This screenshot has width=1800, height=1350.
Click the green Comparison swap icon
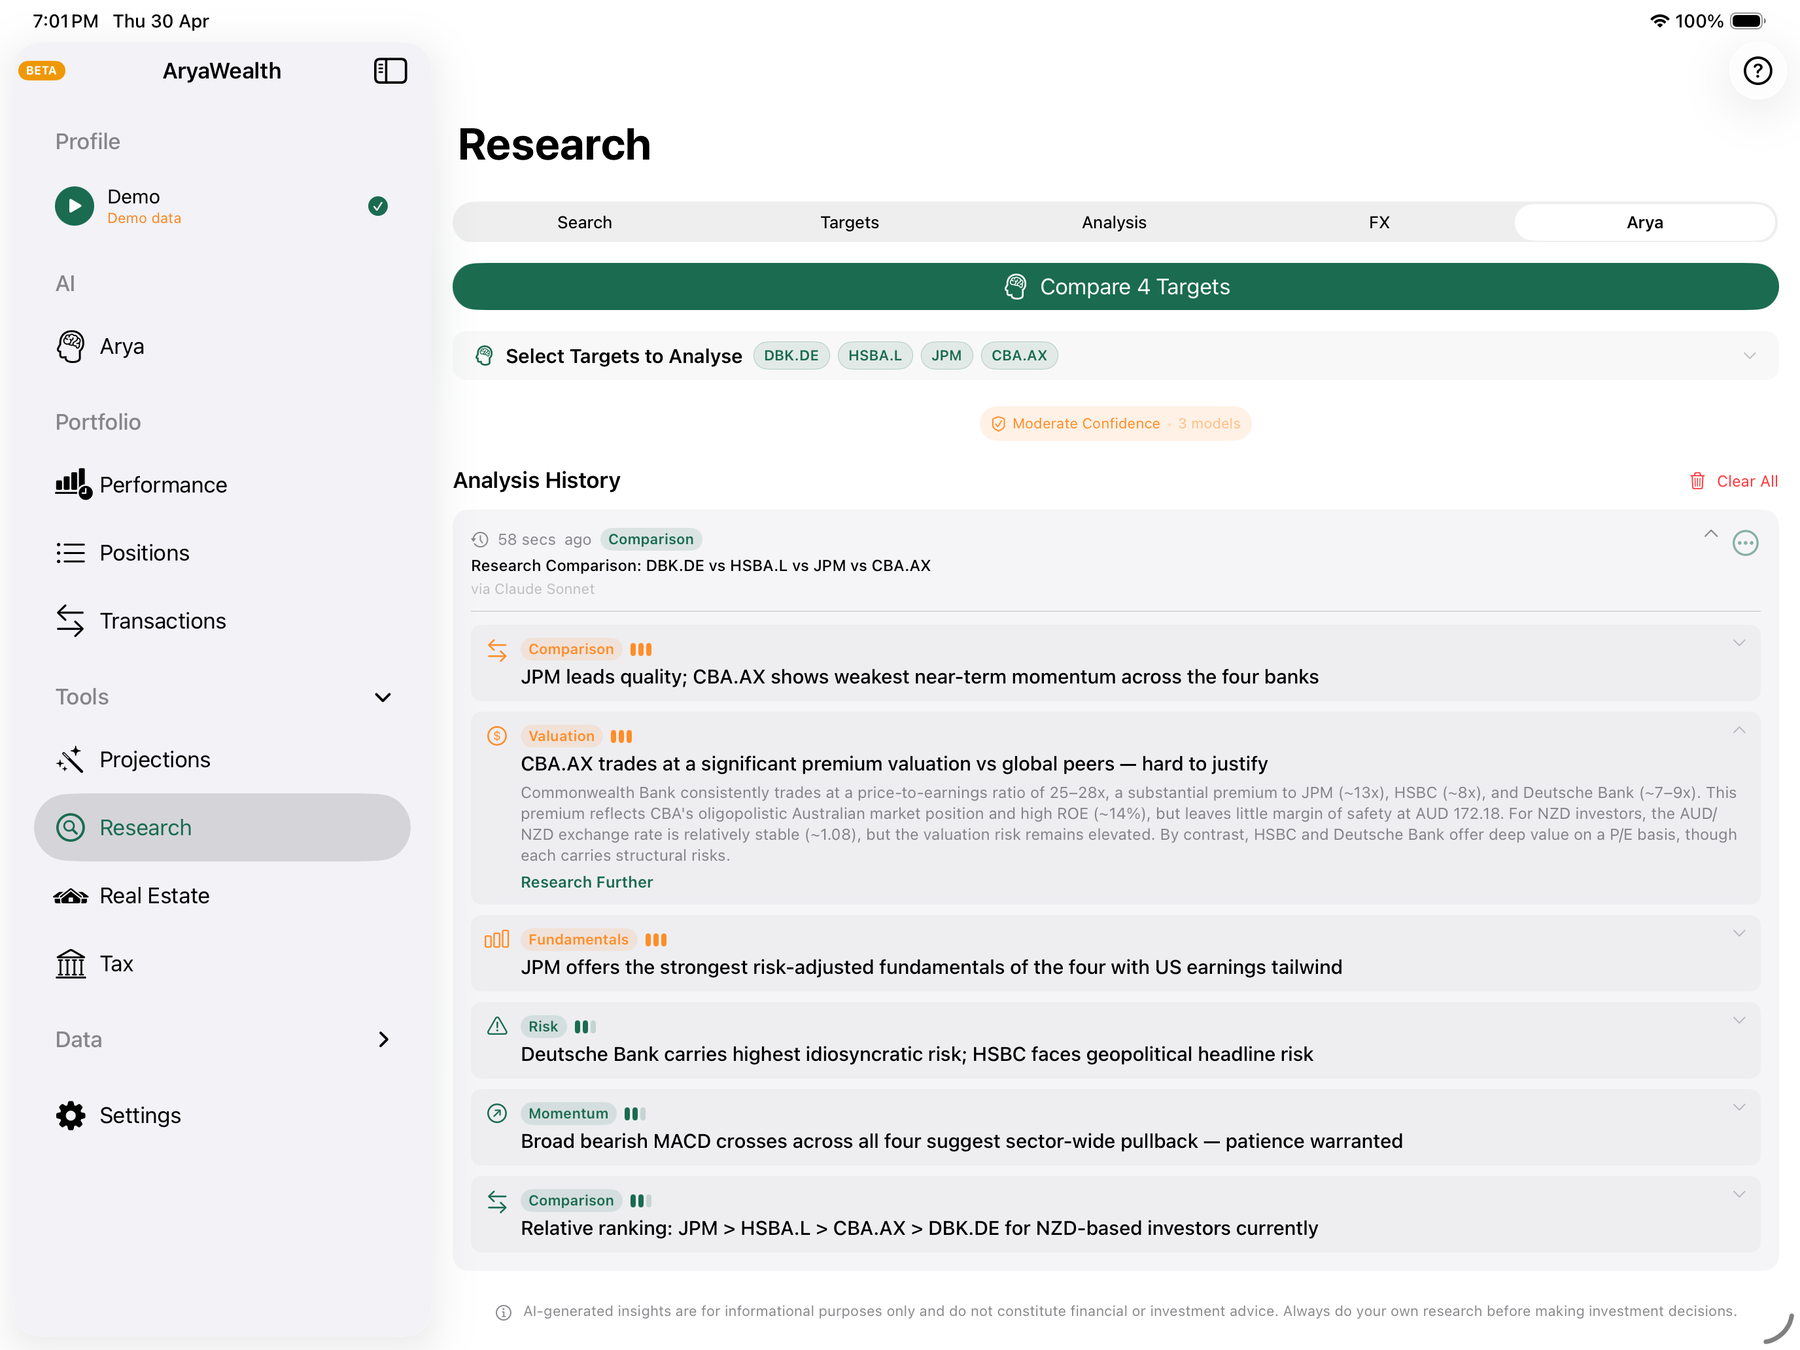[497, 1201]
